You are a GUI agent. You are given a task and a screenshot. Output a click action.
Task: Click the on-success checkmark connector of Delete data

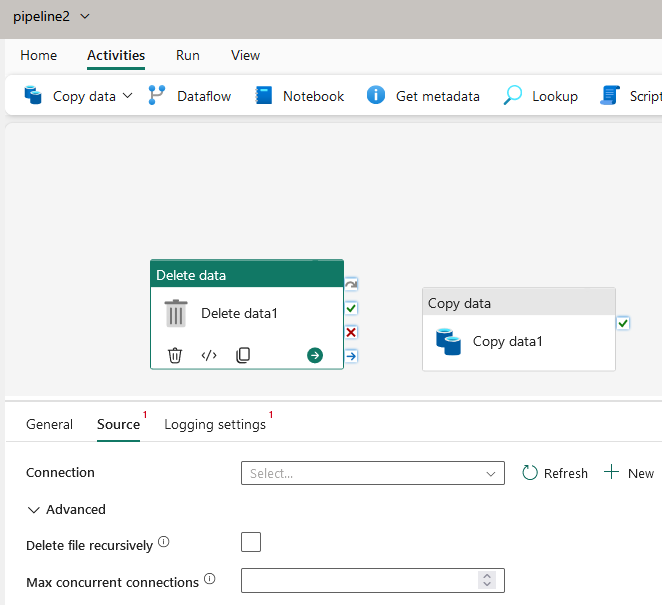coord(351,308)
